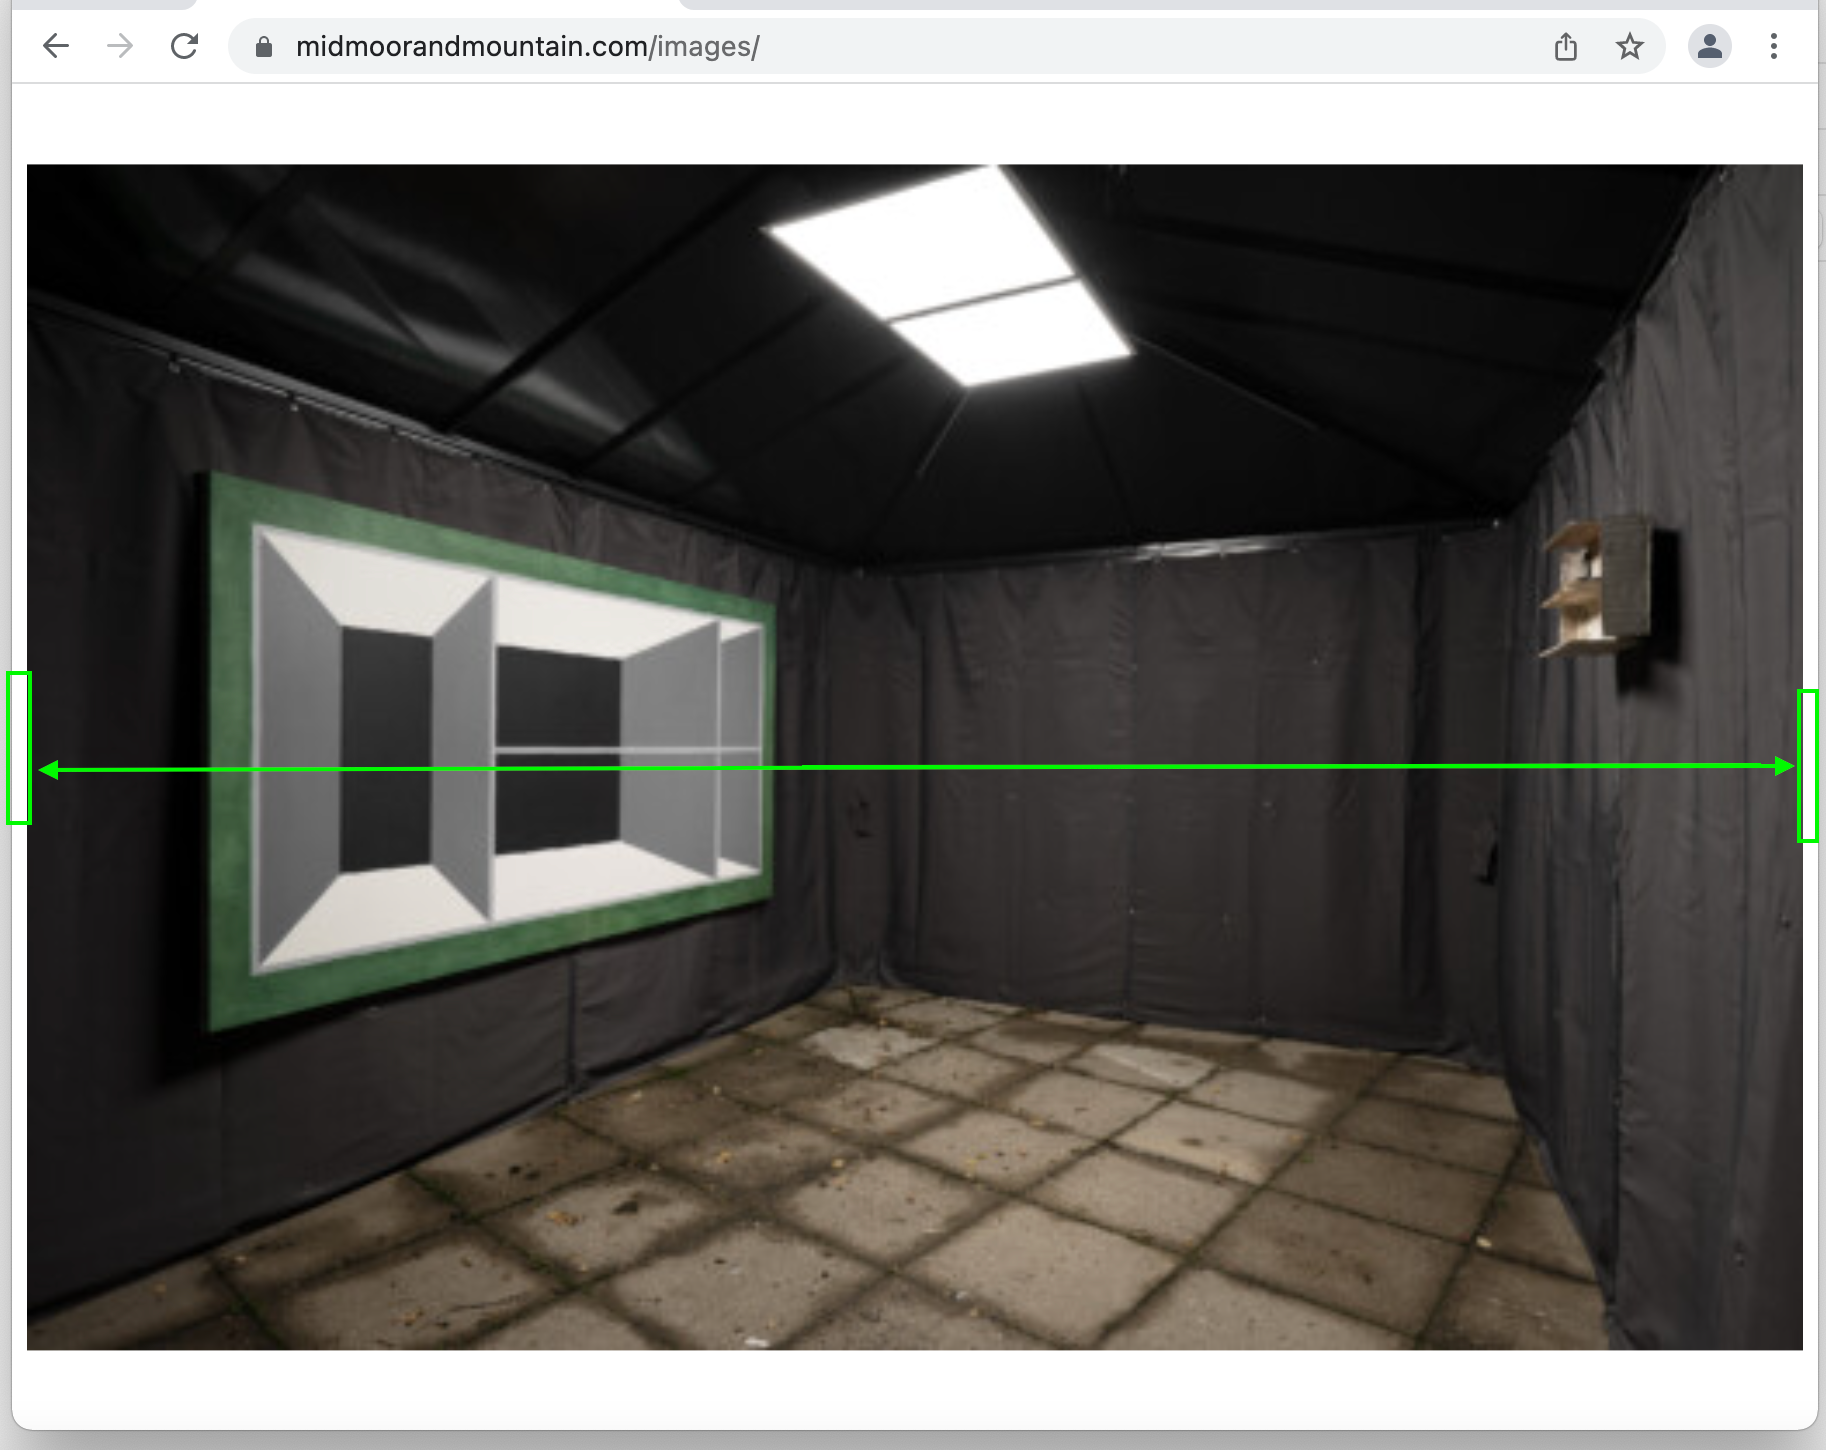The width and height of the screenshot is (1826, 1450).
Task: Click the left arrowhead of the green line
Action: coord(48,770)
